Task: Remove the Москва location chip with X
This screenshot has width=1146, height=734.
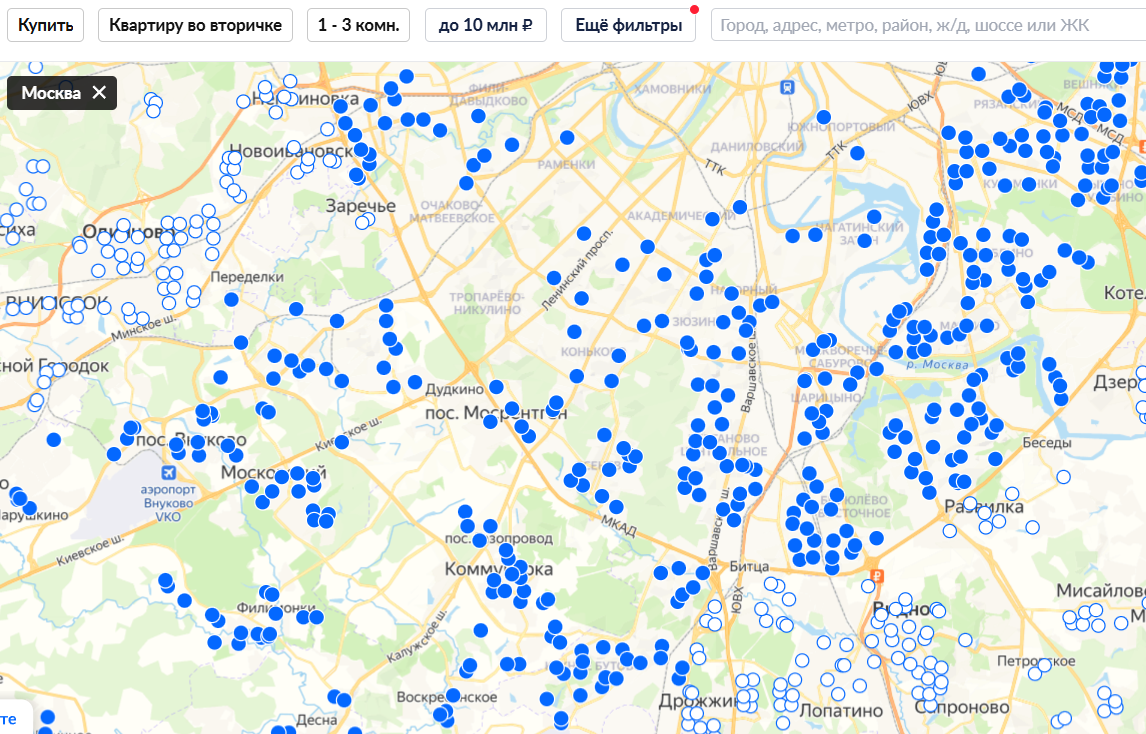Action: pyautogui.click(x=99, y=93)
